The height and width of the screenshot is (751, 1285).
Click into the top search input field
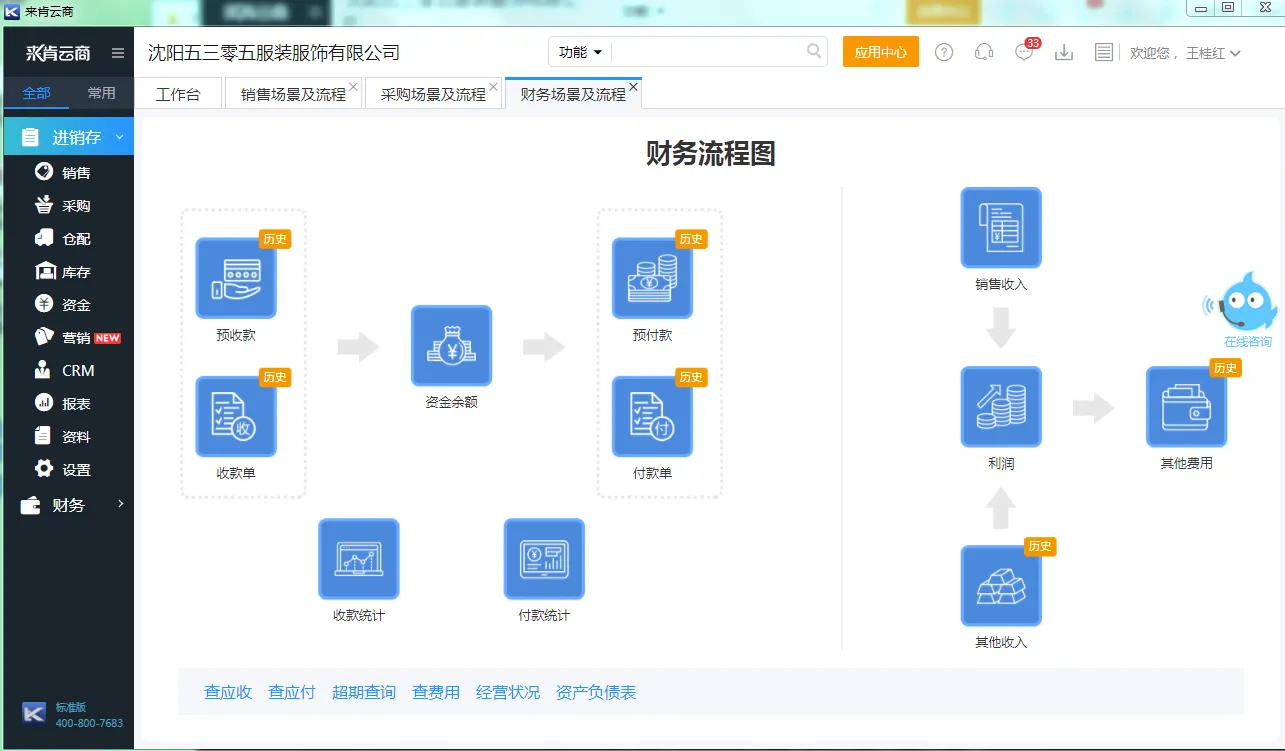pyautogui.click(x=710, y=52)
